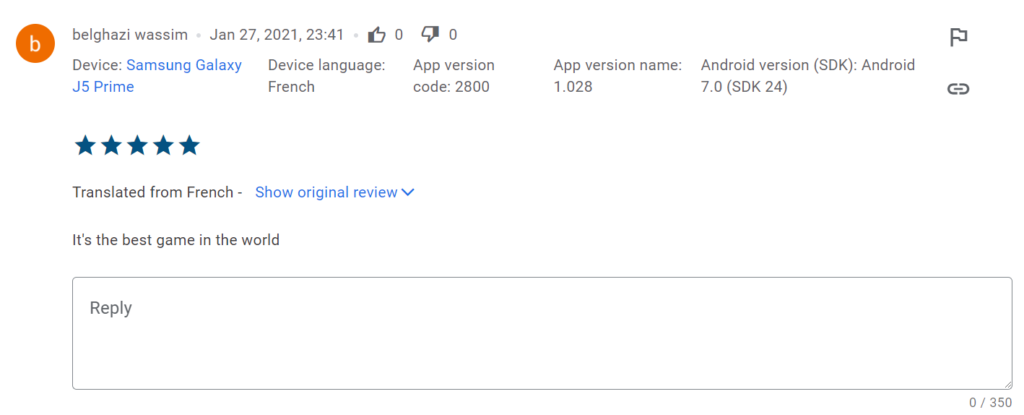This screenshot has width=1024, height=415.
Task: Copy the review link using the chain icon
Action: 958,89
